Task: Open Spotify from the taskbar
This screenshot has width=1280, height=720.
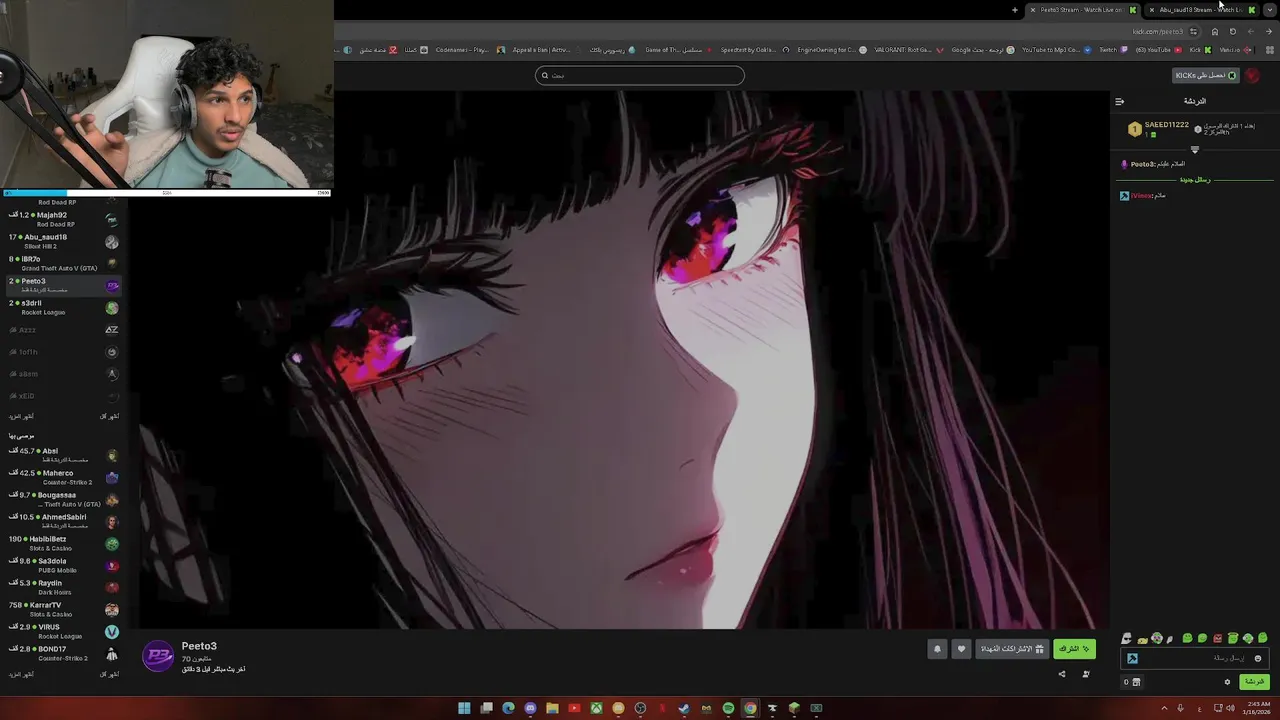Action: pos(728,708)
